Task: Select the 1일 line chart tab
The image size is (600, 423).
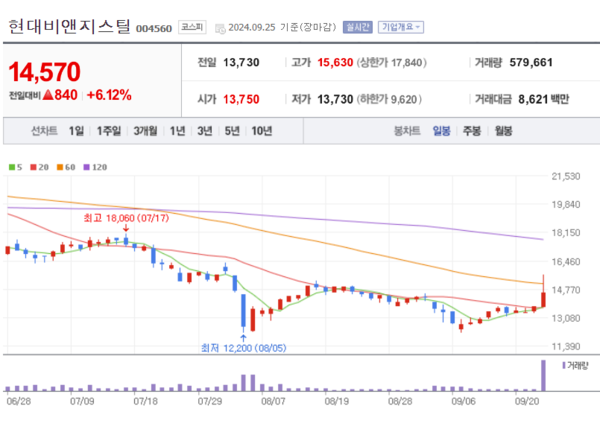Action: pos(76,131)
